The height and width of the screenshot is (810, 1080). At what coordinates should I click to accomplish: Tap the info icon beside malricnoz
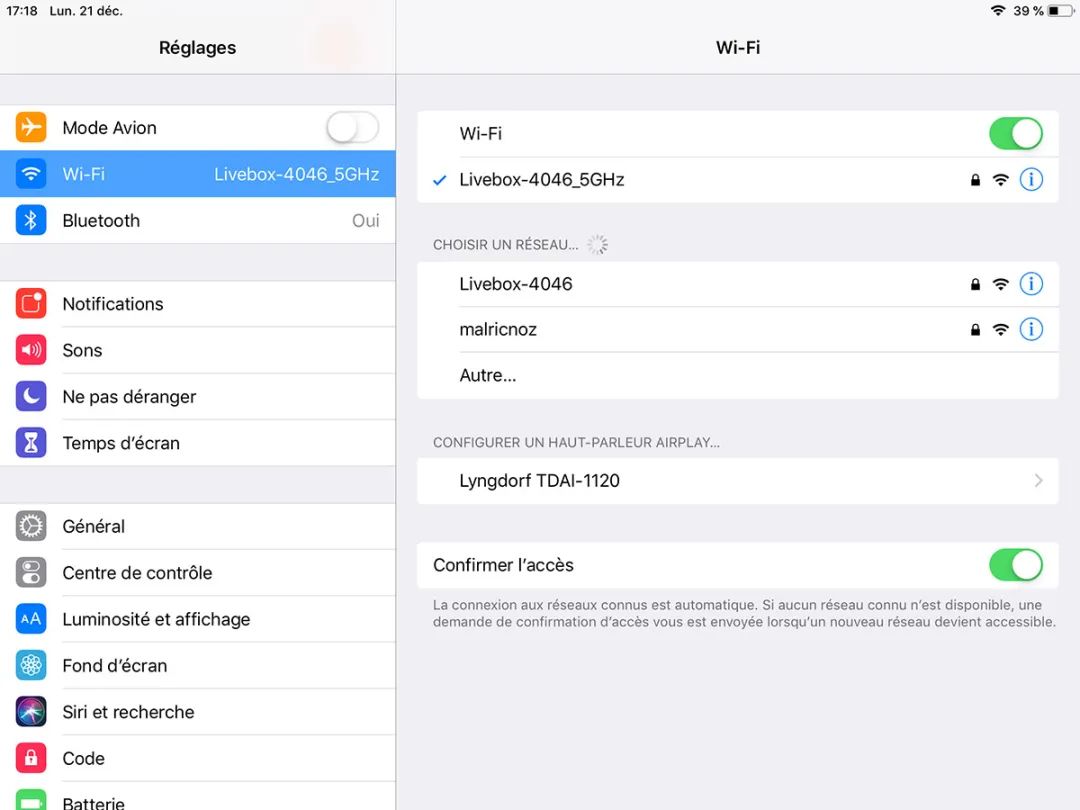pyautogui.click(x=1030, y=329)
